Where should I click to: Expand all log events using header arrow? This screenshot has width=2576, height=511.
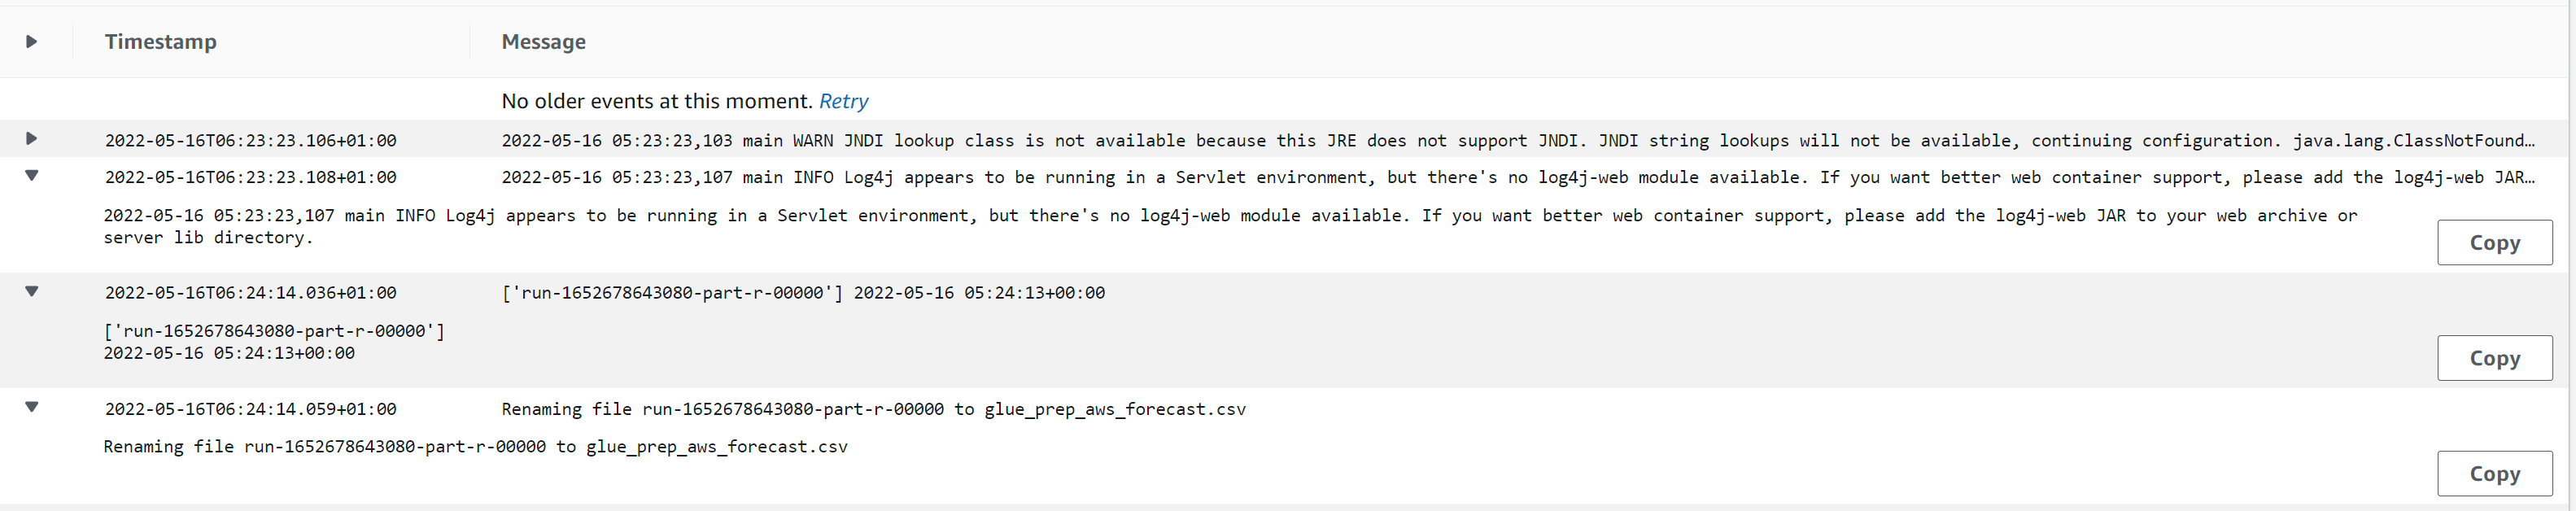tap(32, 42)
